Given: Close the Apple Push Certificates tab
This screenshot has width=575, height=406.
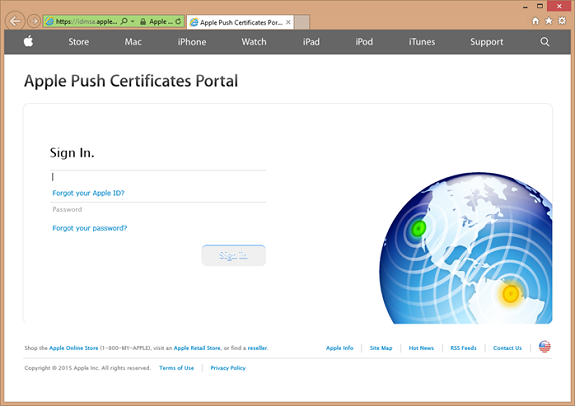Looking at the screenshot, I should coord(288,22).
